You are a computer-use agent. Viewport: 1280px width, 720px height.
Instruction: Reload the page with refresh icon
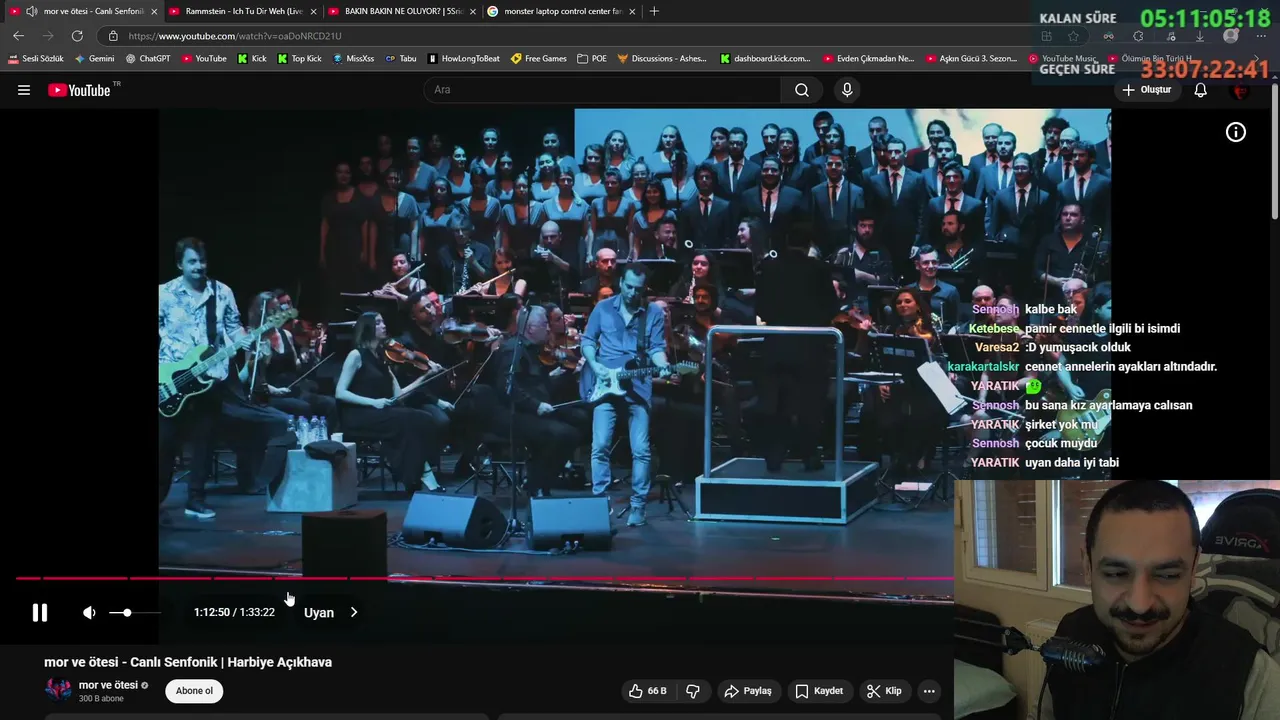[x=77, y=36]
